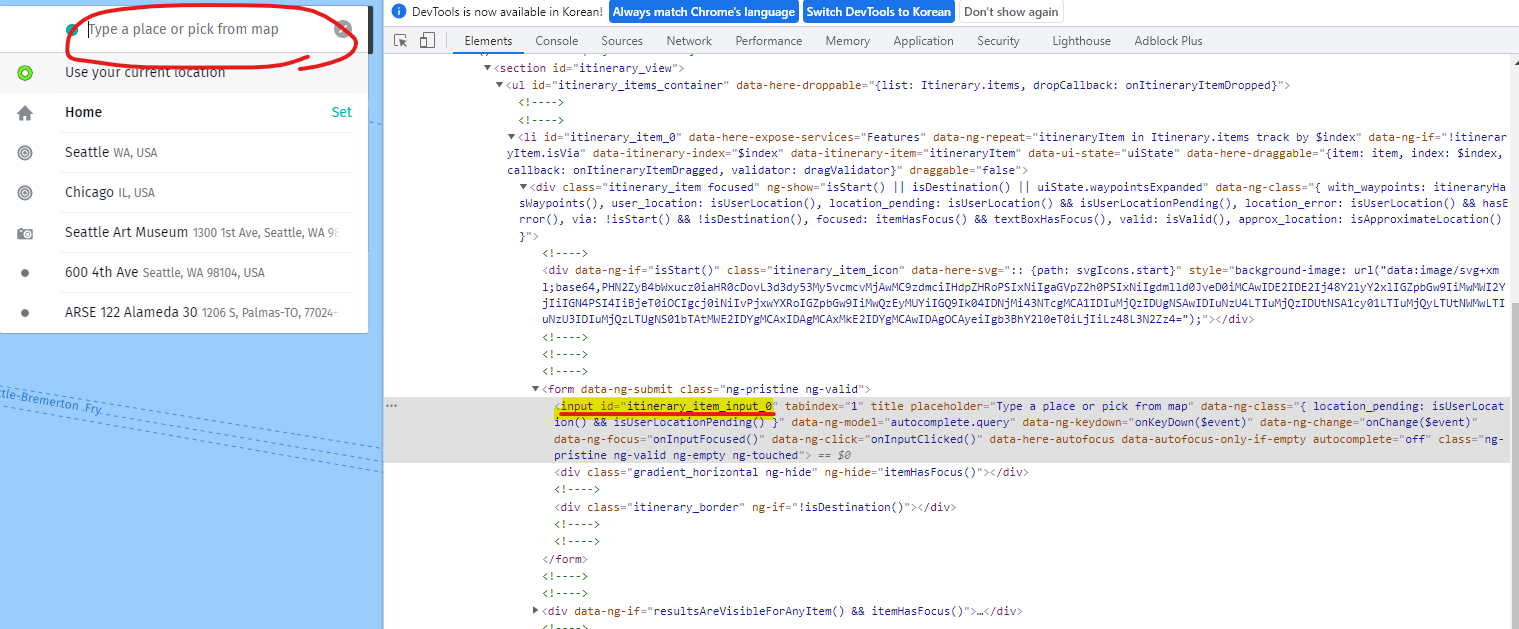
Task: Expand the resultsAreVisibleForAnyItem div node
Action: (536, 611)
